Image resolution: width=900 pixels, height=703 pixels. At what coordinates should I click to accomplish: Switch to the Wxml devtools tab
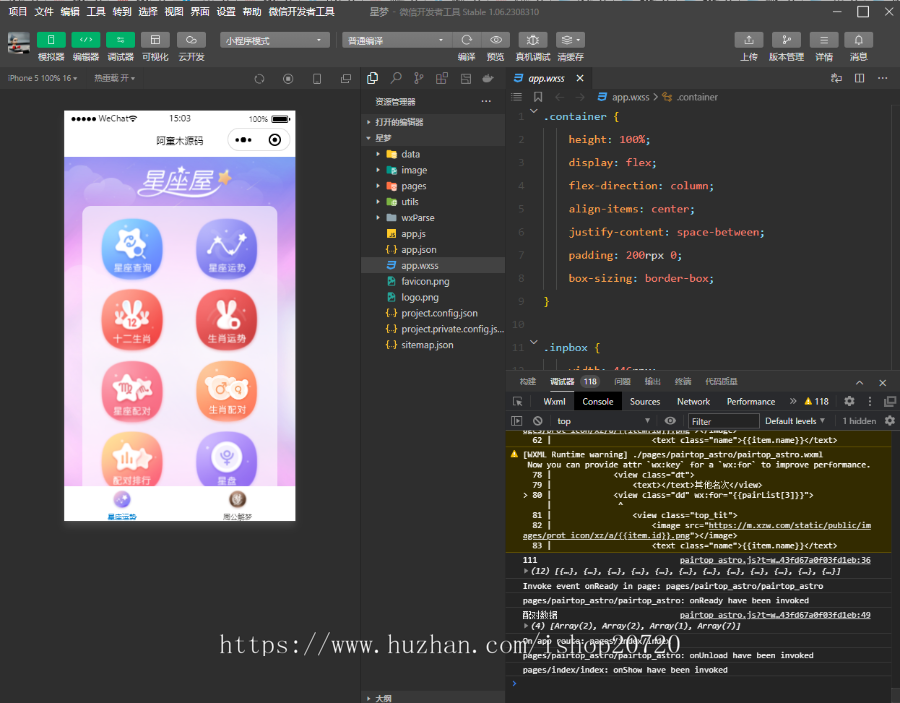click(554, 402)
